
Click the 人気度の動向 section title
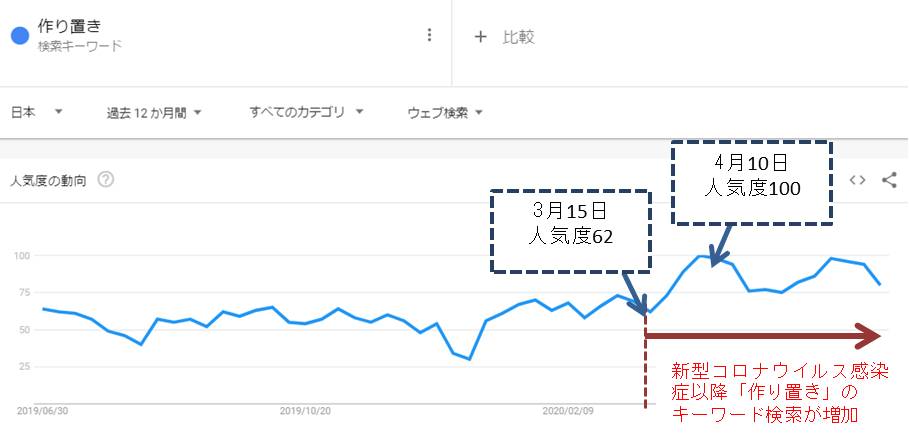coord(49,180)
